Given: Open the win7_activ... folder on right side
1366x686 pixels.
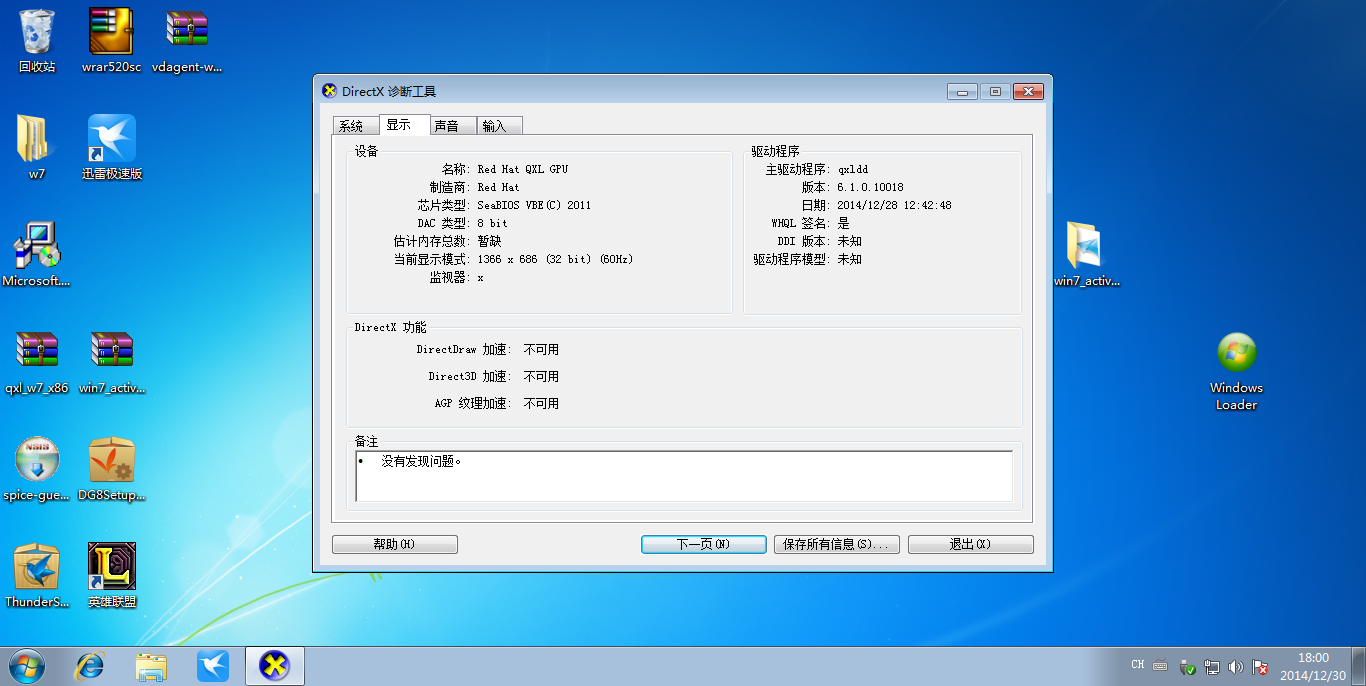Looking at the screenshot, I should [1087, 254].
